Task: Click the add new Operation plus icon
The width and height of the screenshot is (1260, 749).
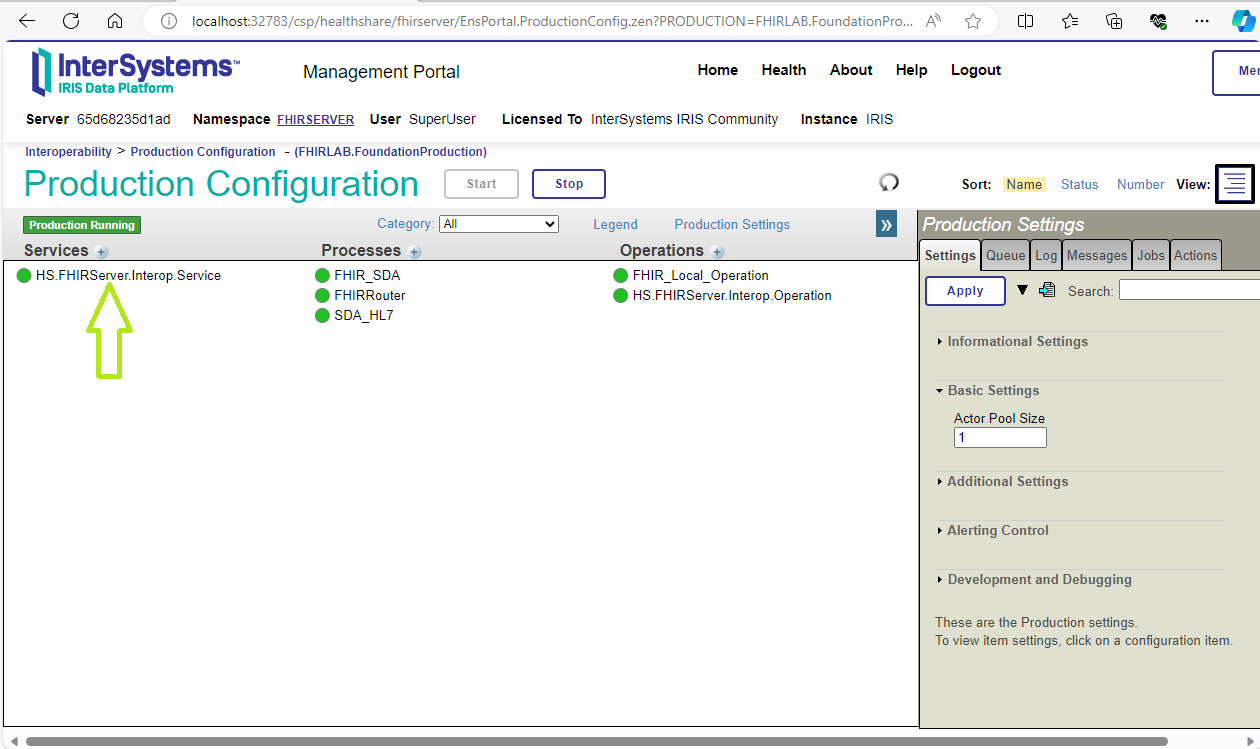Action: tap(718, 252)
